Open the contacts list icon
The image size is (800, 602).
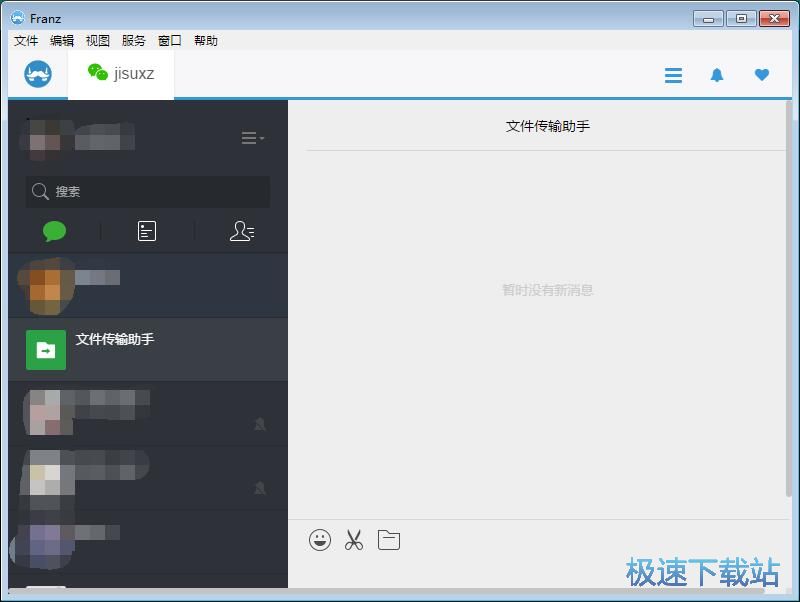[242, 231]
